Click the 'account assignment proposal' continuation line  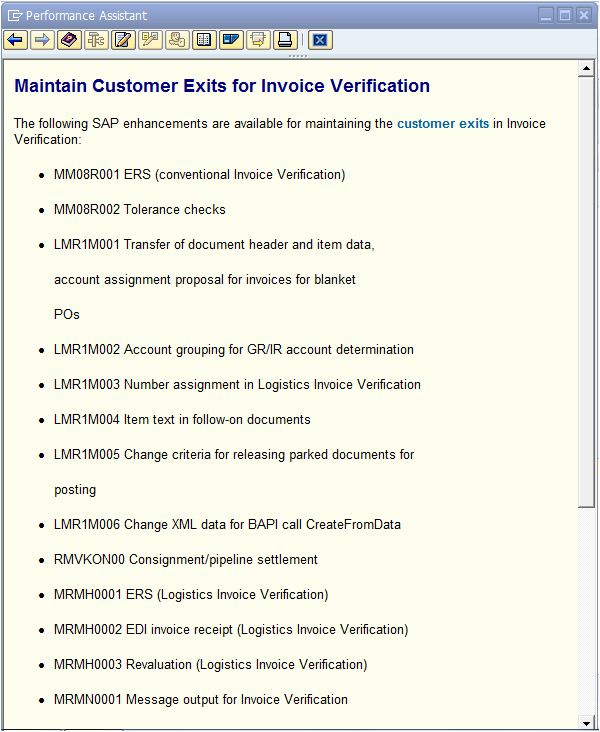(x=205, y=280)
